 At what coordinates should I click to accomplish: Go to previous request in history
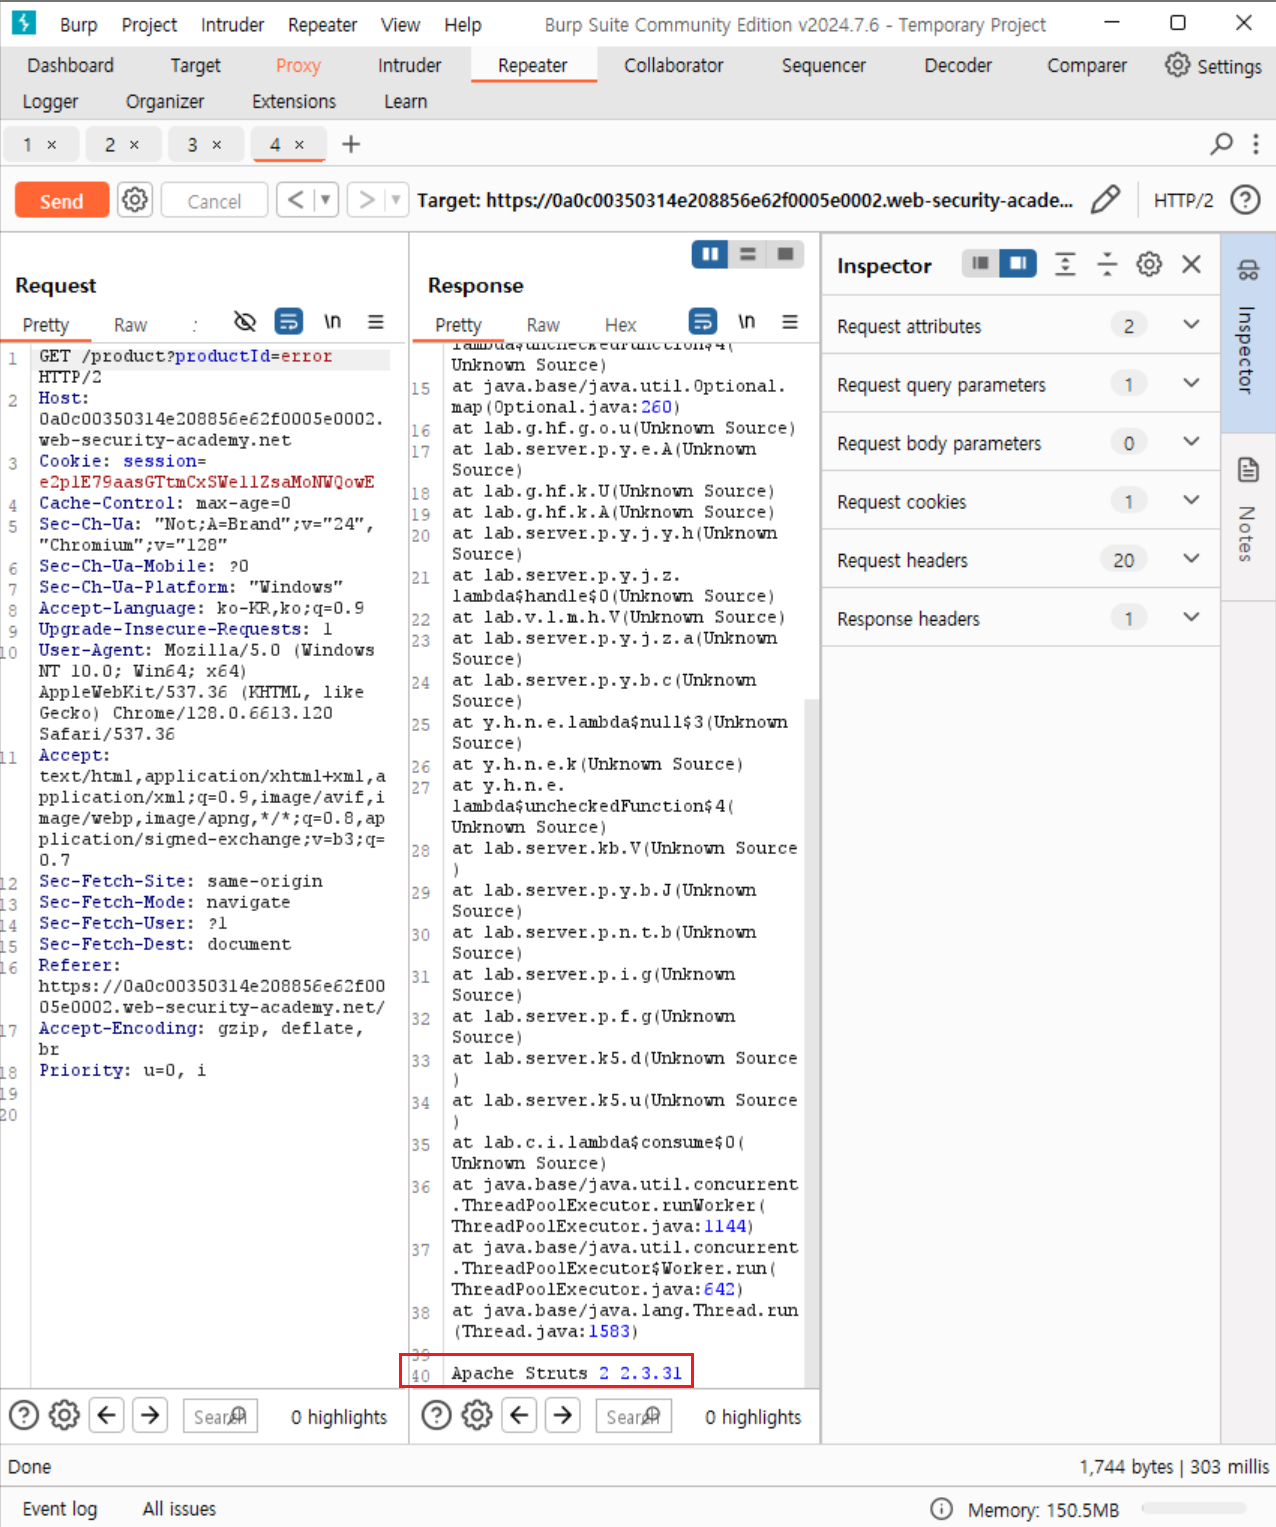295,200
